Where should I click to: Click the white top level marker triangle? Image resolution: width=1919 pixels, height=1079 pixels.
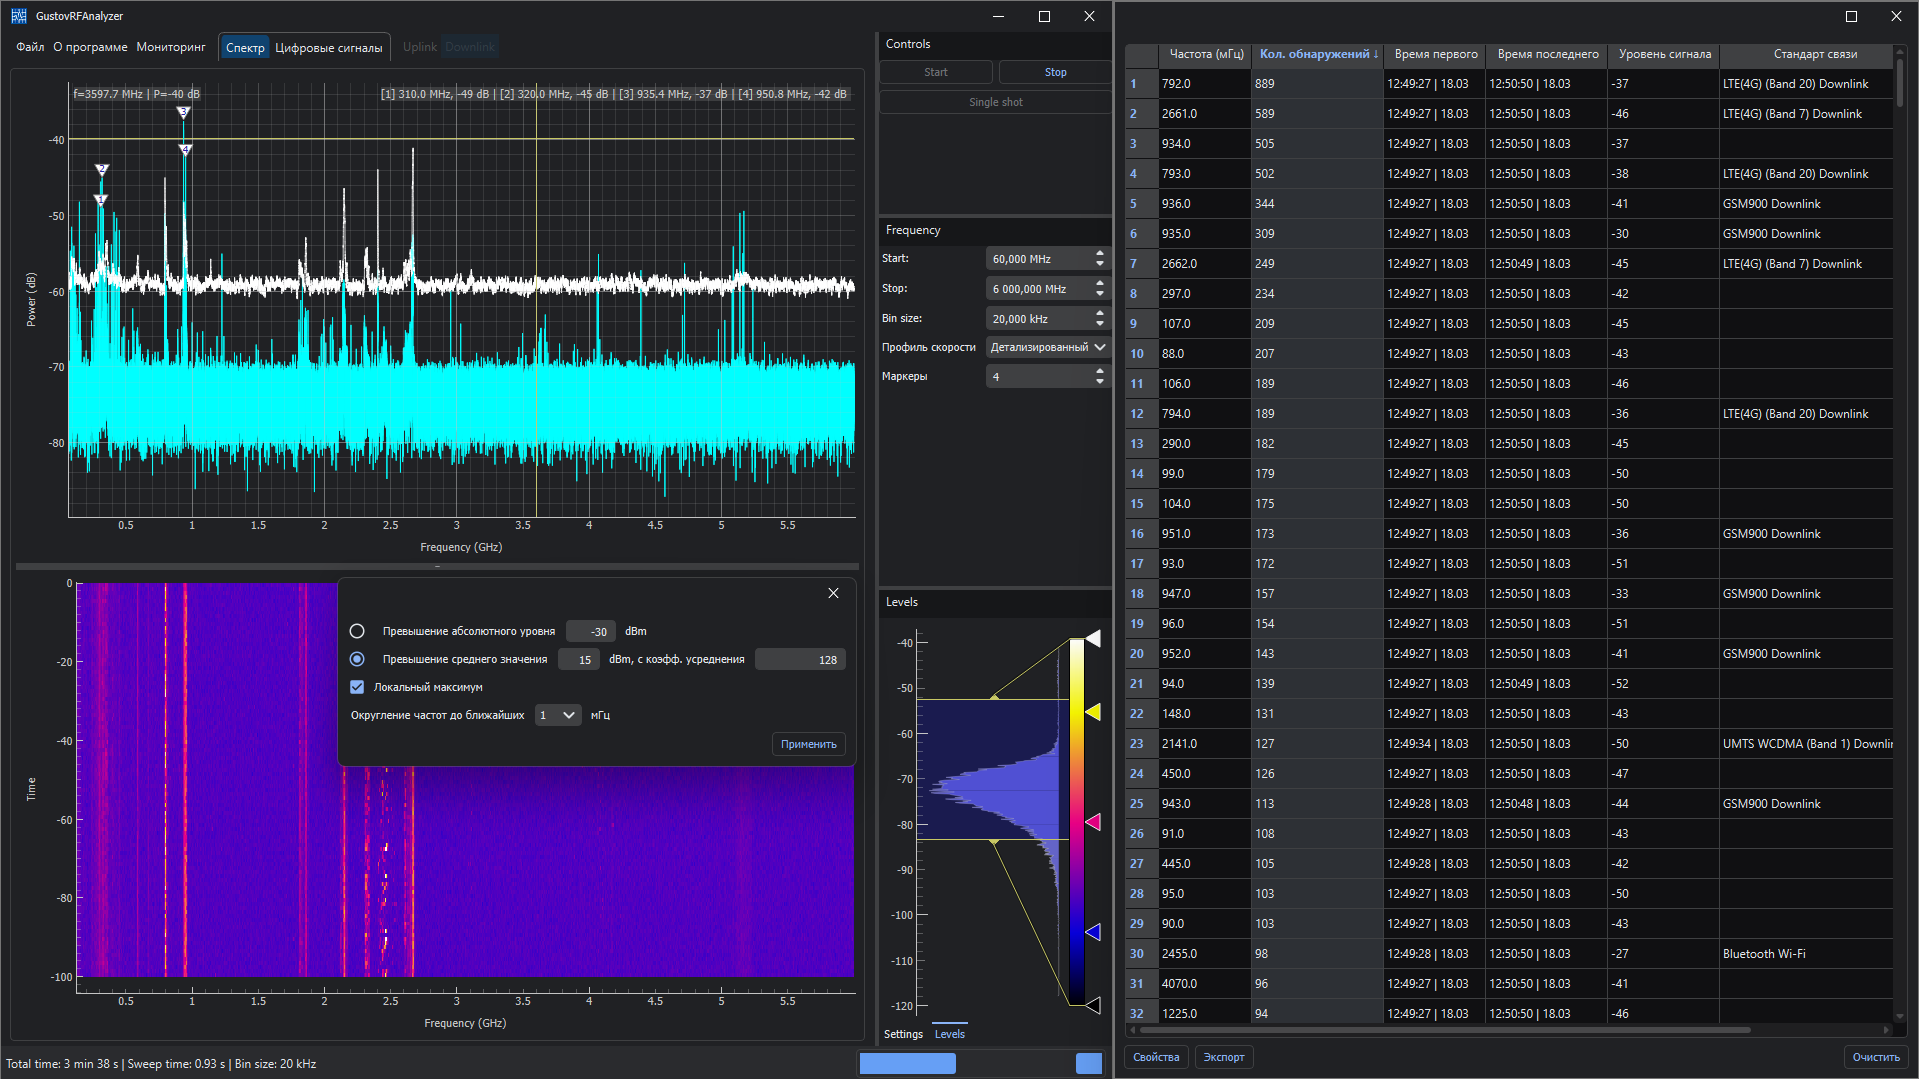click(x=1093, y=638)
